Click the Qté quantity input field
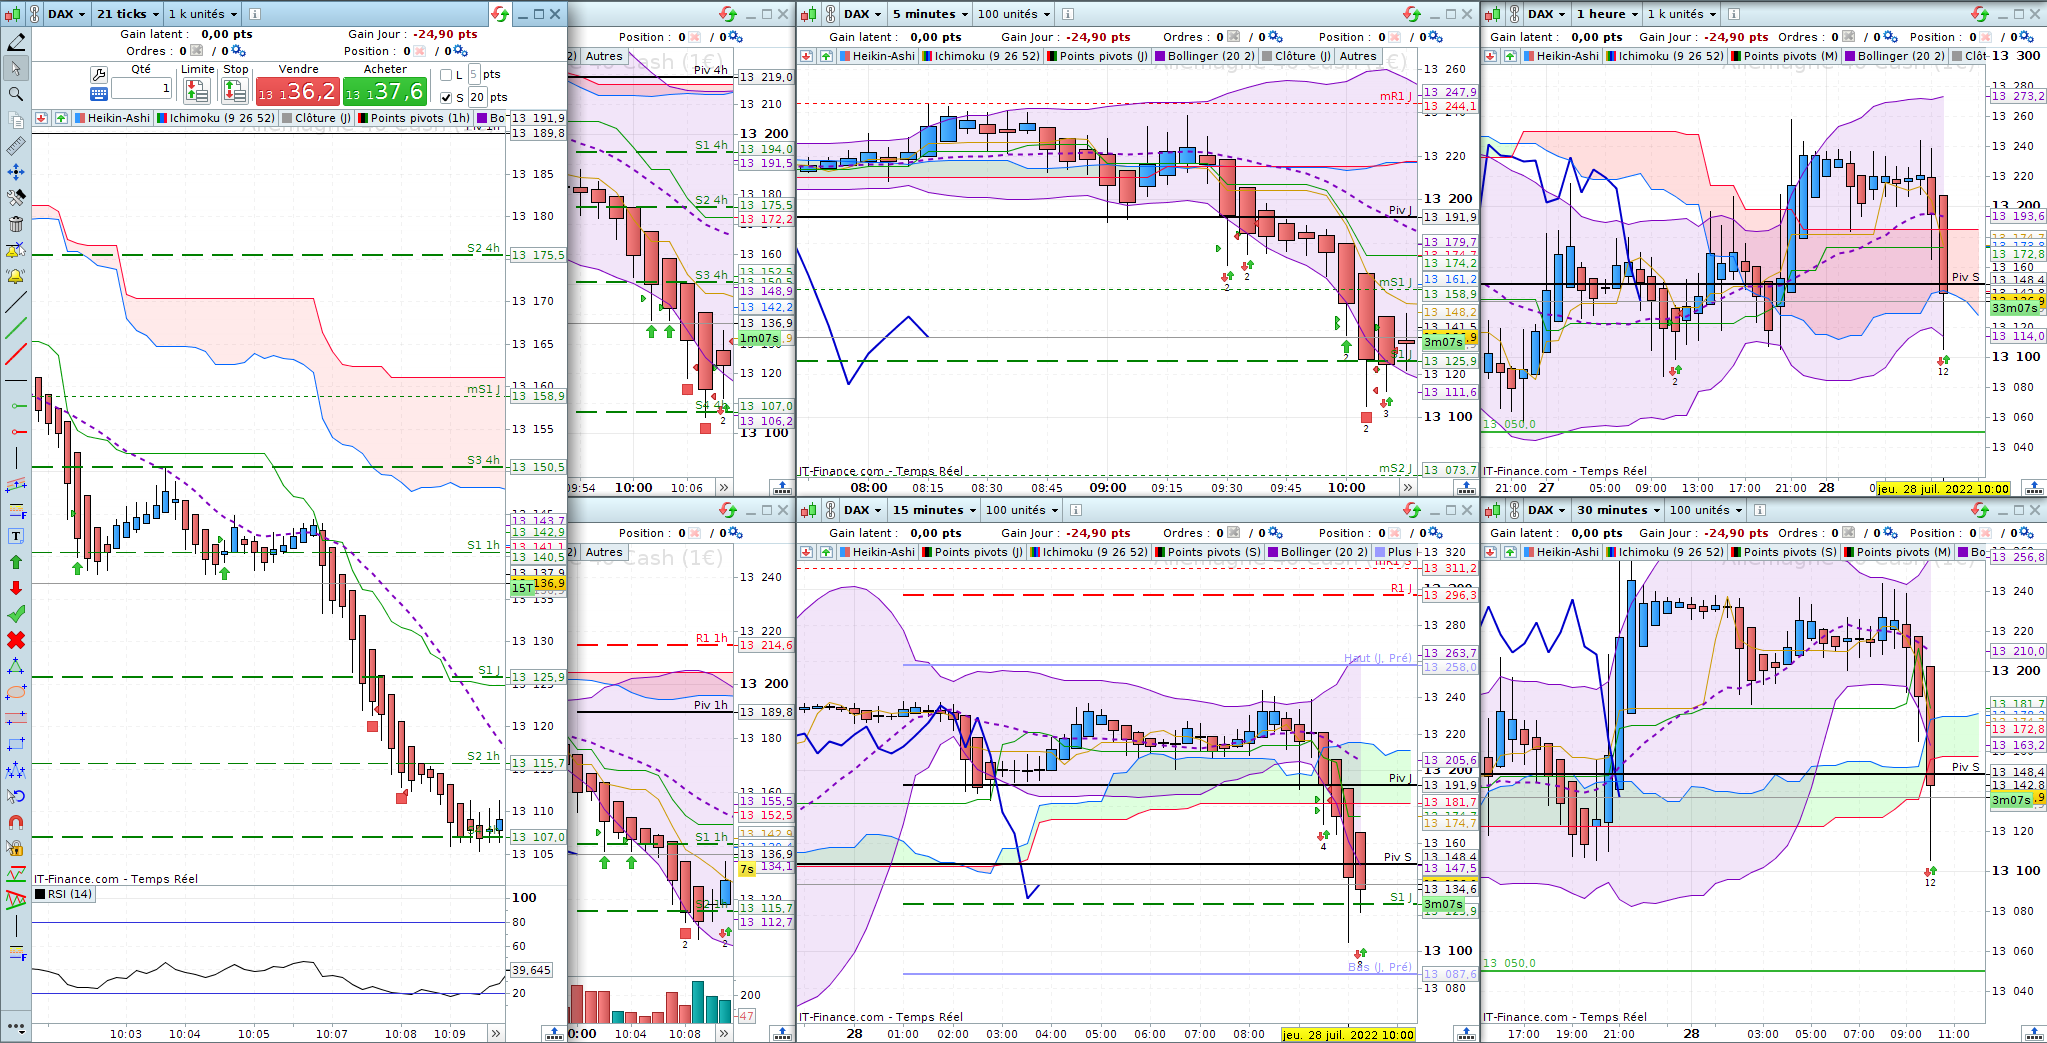 [142, 89]
